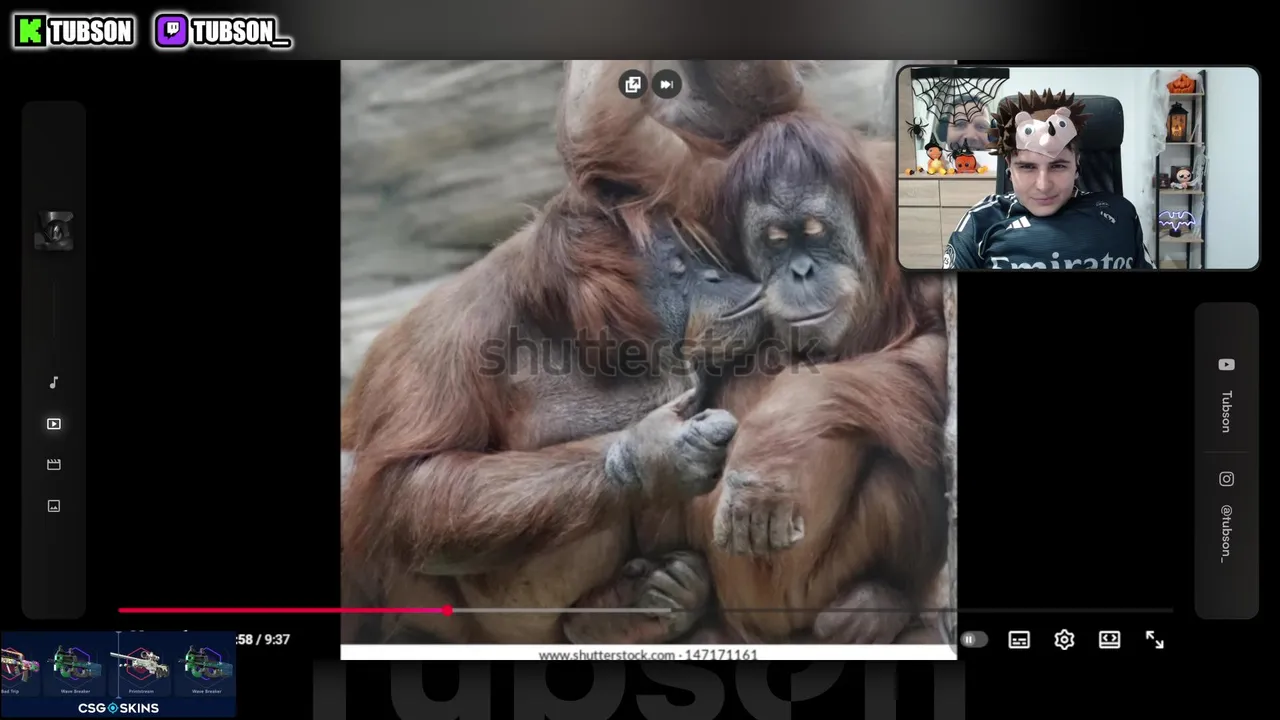This screenshot has height=720, width=1280.
Task: Toggle subtitles captions button
Action: tap(1019, 640)
